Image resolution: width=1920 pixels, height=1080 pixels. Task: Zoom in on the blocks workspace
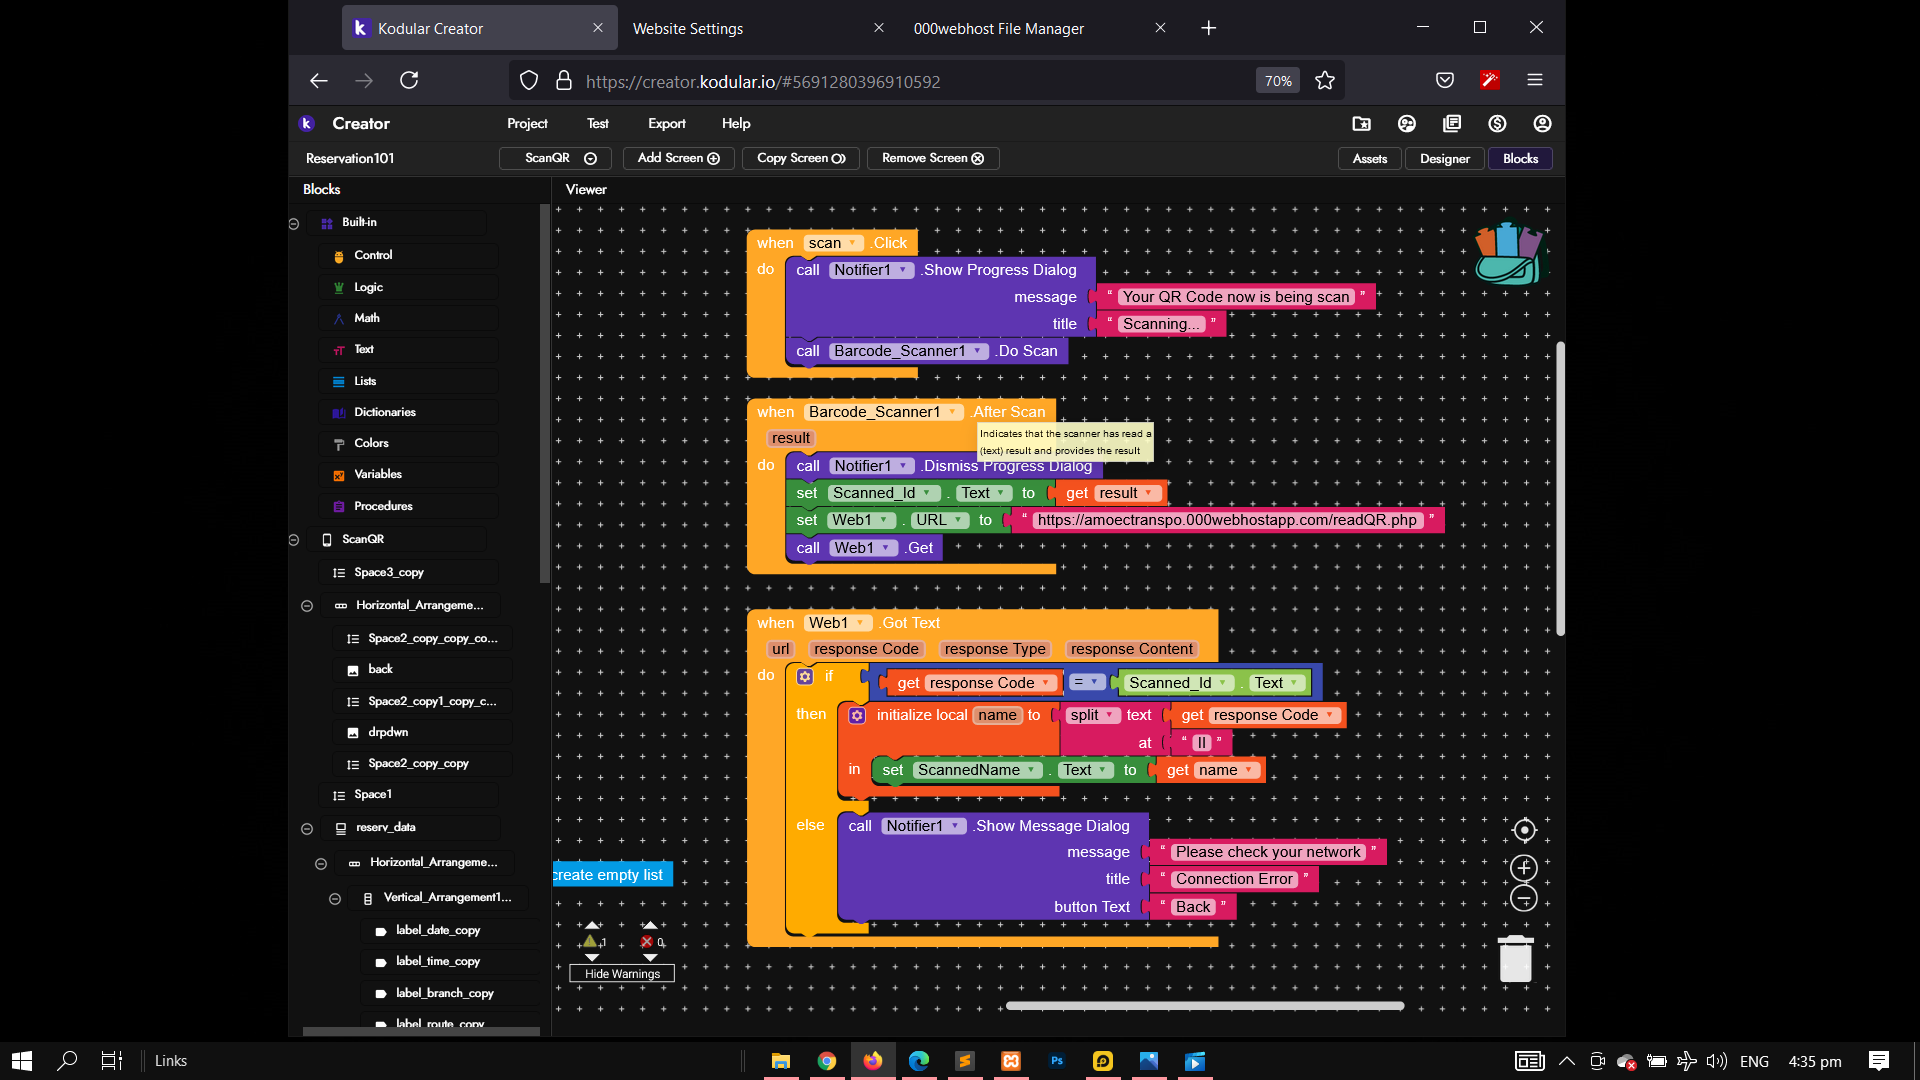(1524, 868)
